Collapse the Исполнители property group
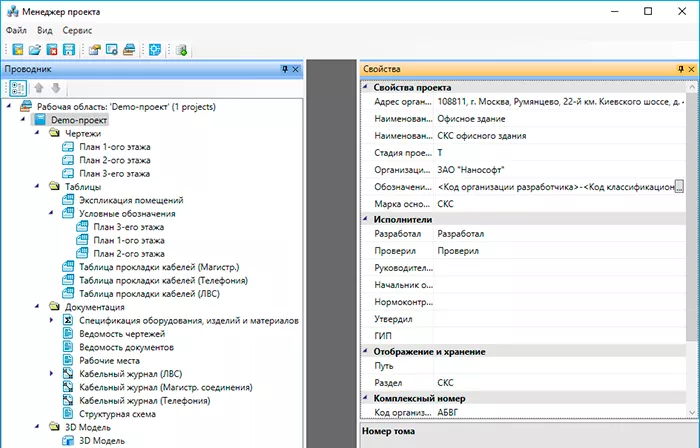 367,218
